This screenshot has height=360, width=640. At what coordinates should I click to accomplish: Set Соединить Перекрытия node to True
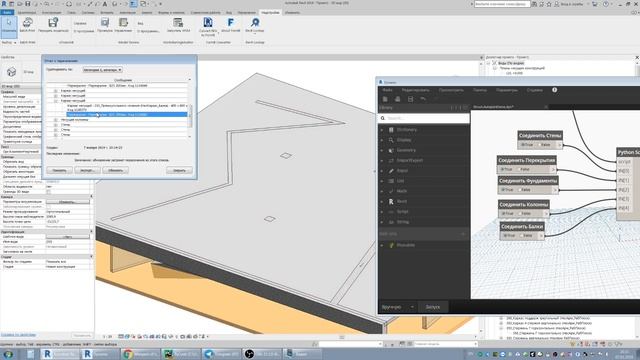[506, 169]
